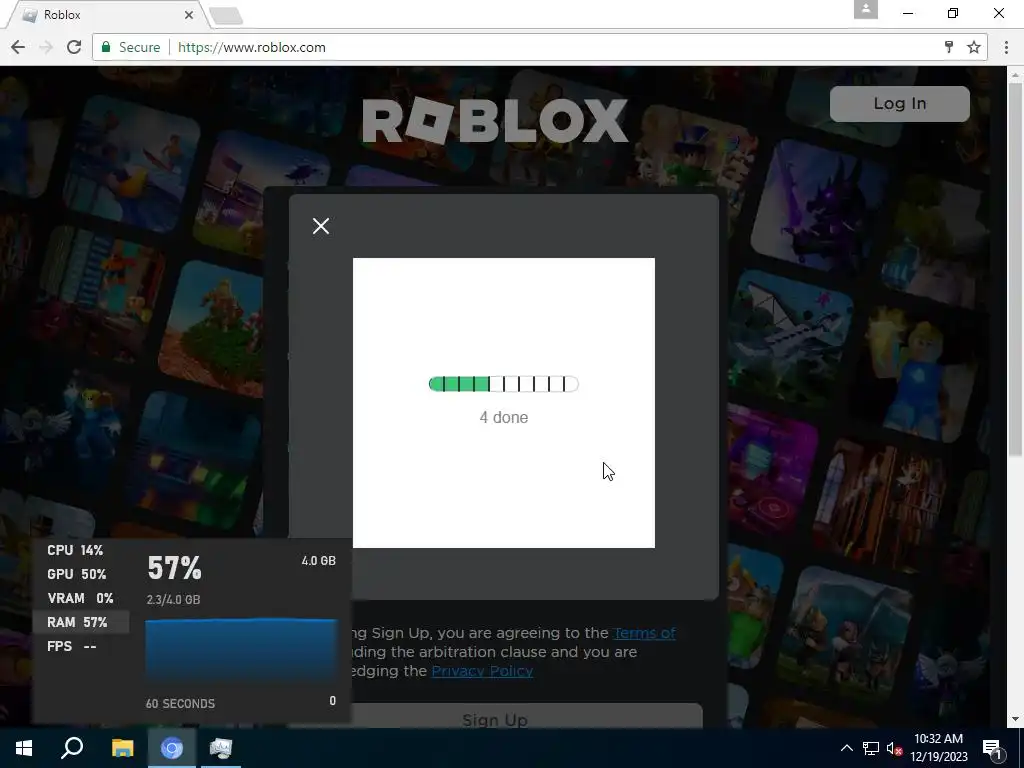Viewport: 1024px width, 768px height.
Task: Go back with the browser back arrow
Action: (18, 47)
